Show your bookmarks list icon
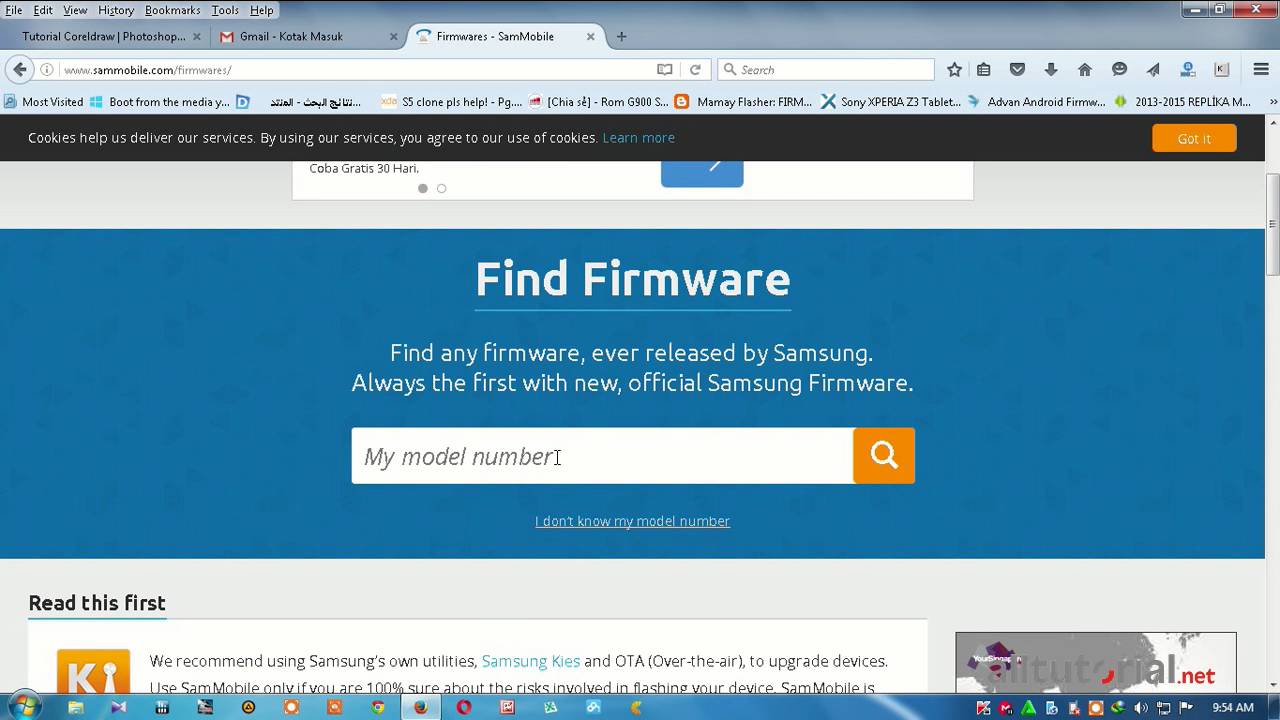The height and width of the screenshot is (720, 1280). [984, 70]
